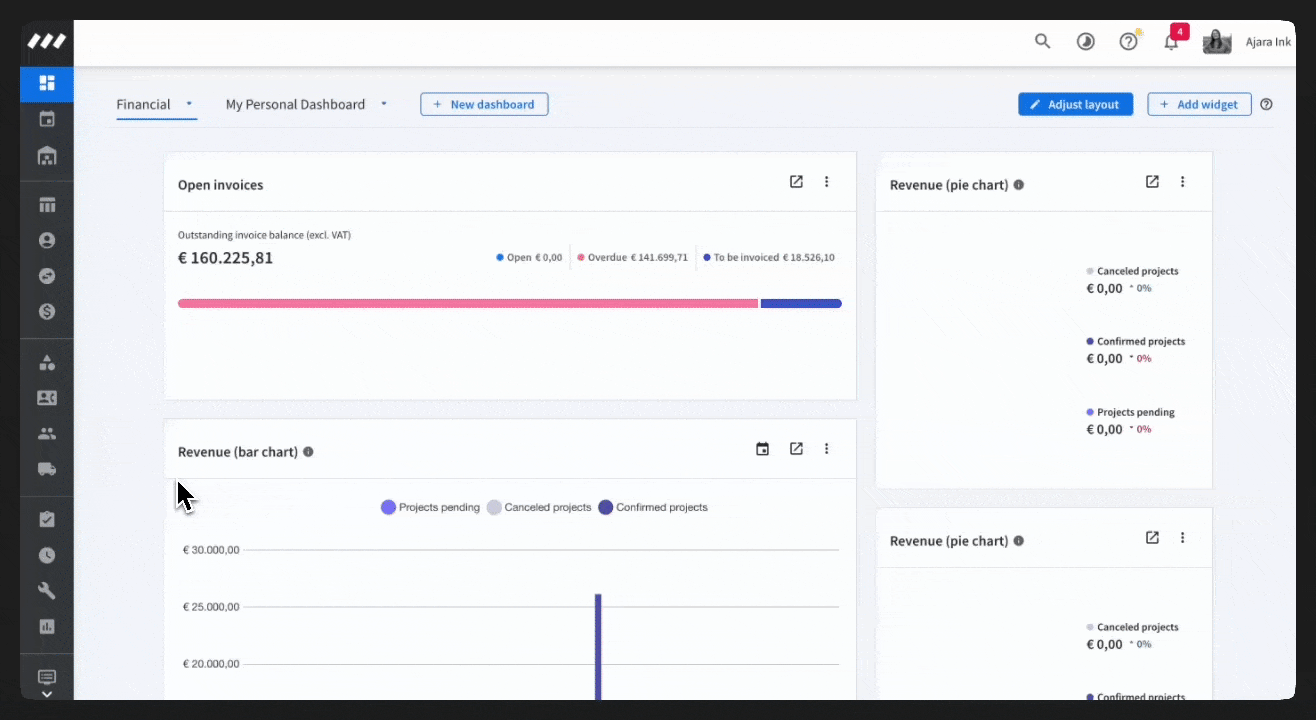Image resolution: width=1316 pixels, height=720 pixels.
Task: Click the user avatar photo
Action: 1217,42
